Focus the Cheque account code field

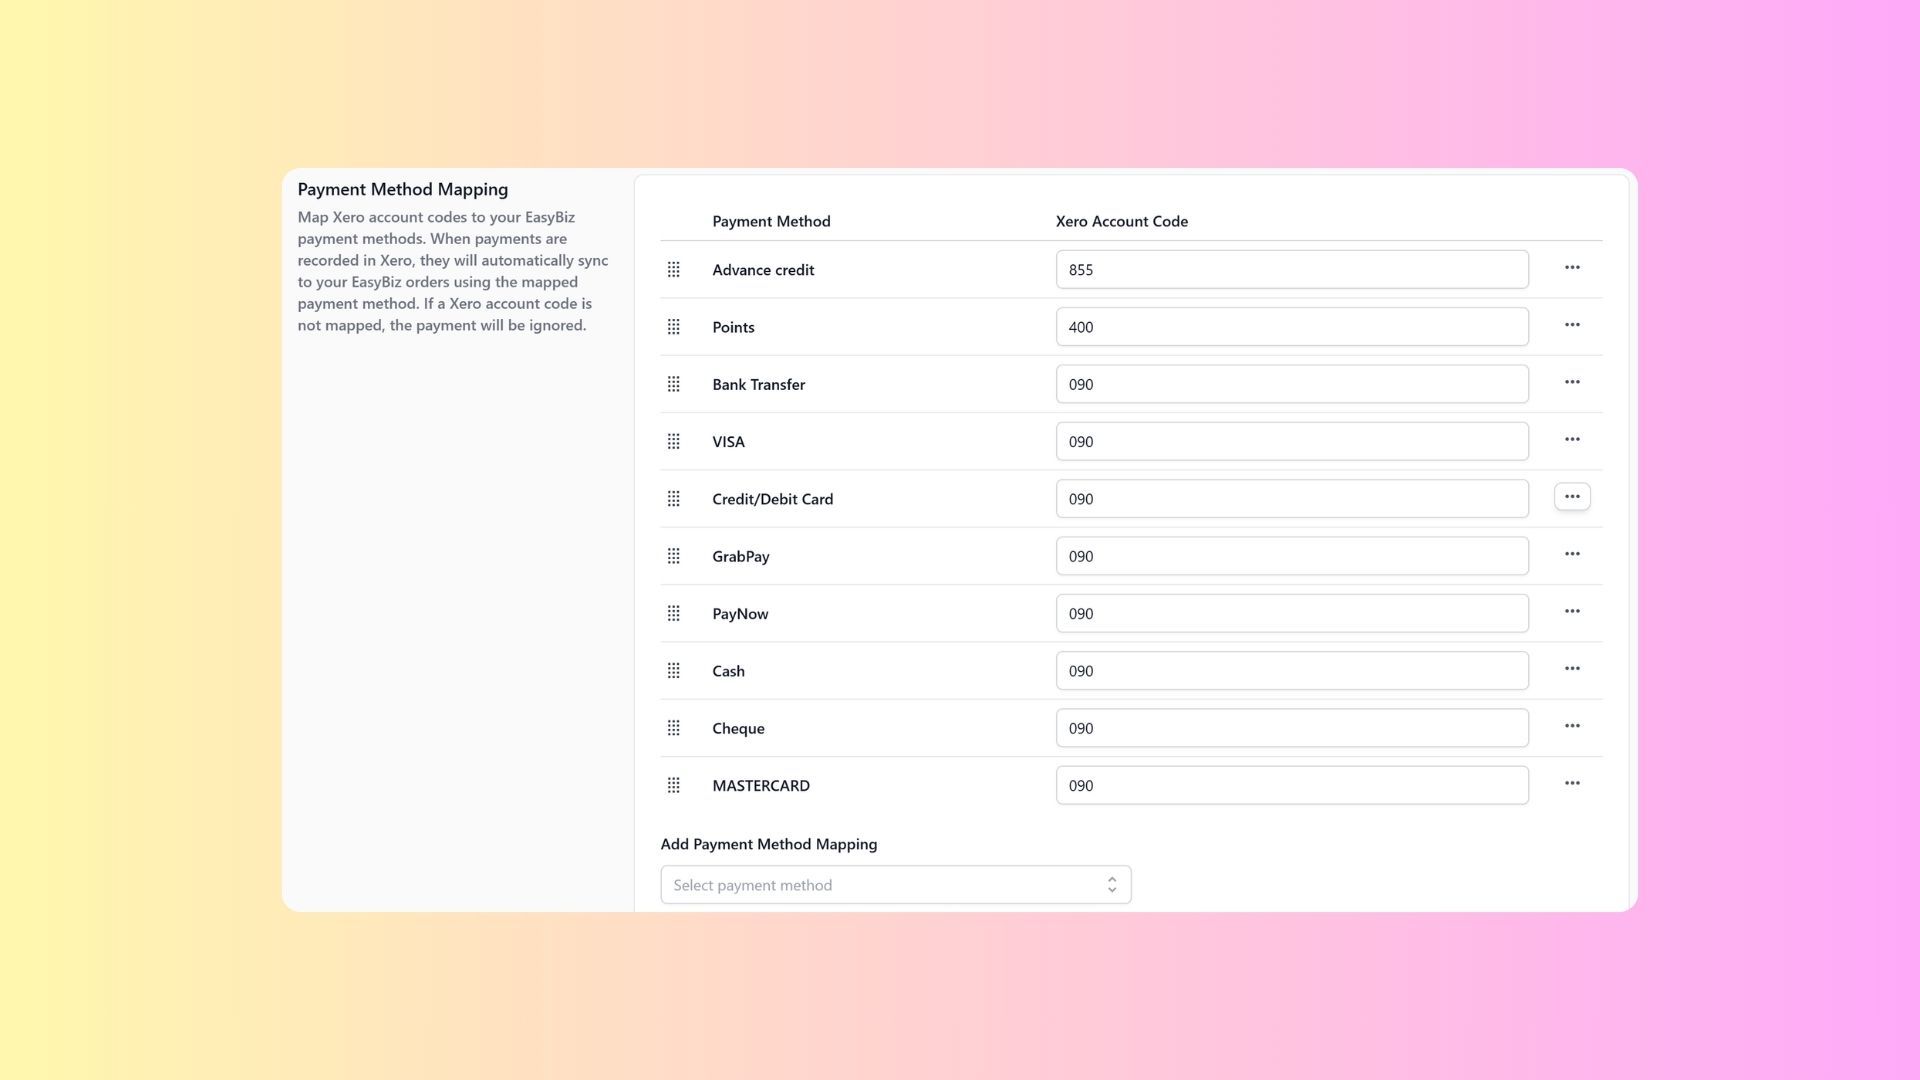tap(1292, 728)
